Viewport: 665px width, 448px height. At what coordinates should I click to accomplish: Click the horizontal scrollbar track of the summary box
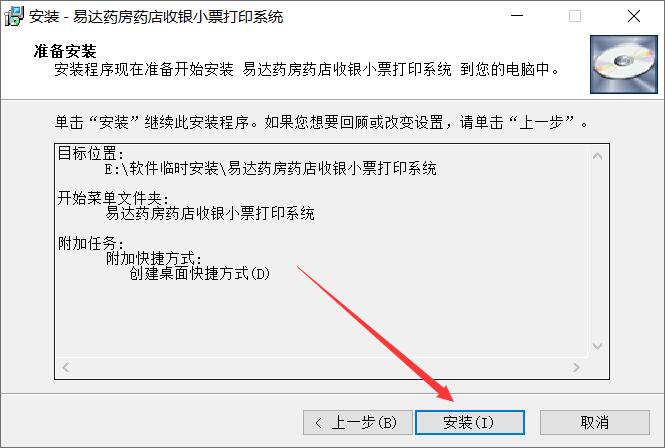tap(321, 367)
